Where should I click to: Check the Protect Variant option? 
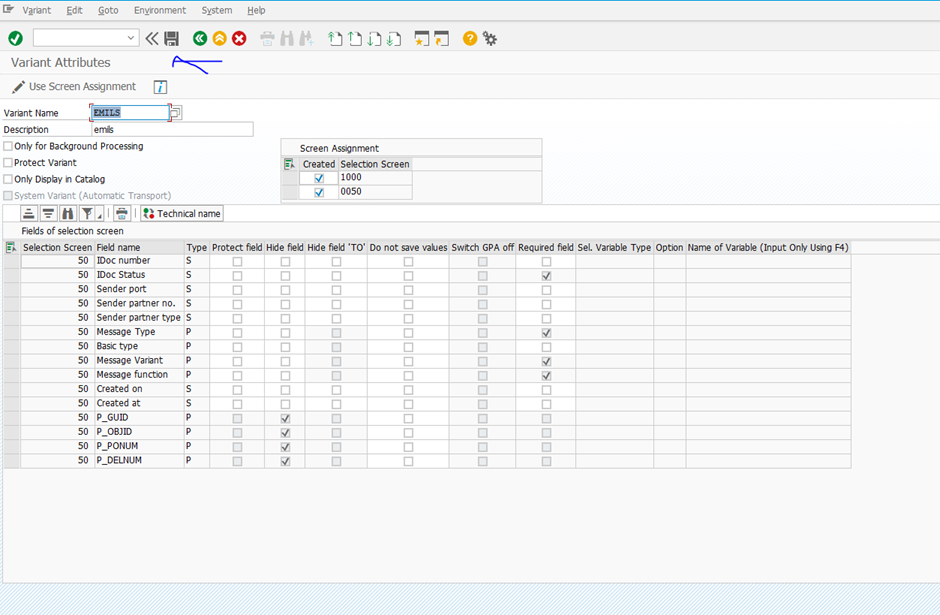(x=8, y=163)
